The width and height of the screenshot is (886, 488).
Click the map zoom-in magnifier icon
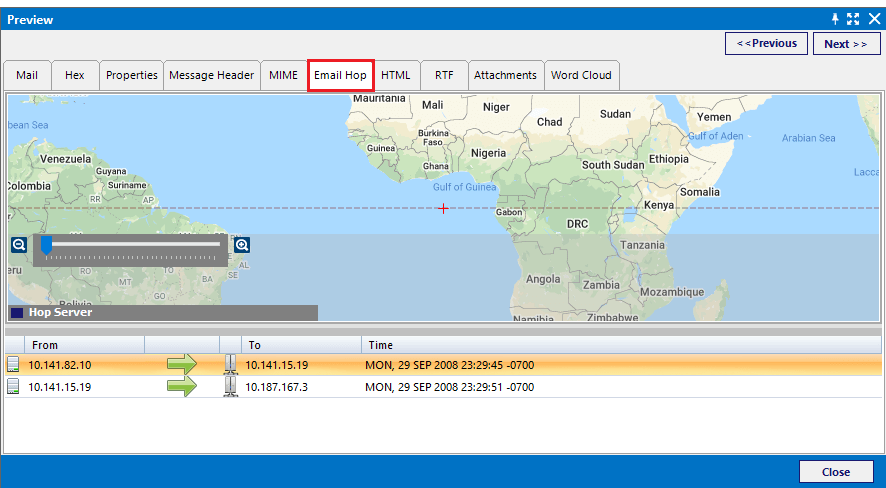242,245
